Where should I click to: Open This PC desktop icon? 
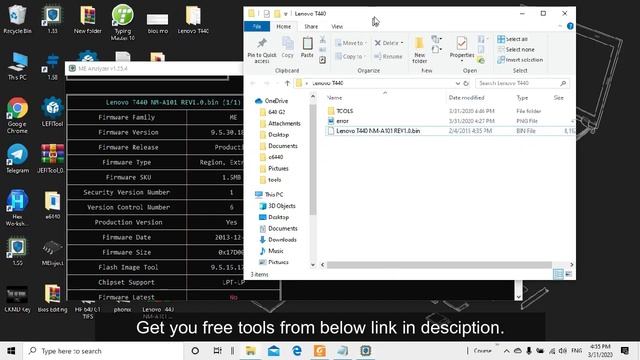coord(17,66)
